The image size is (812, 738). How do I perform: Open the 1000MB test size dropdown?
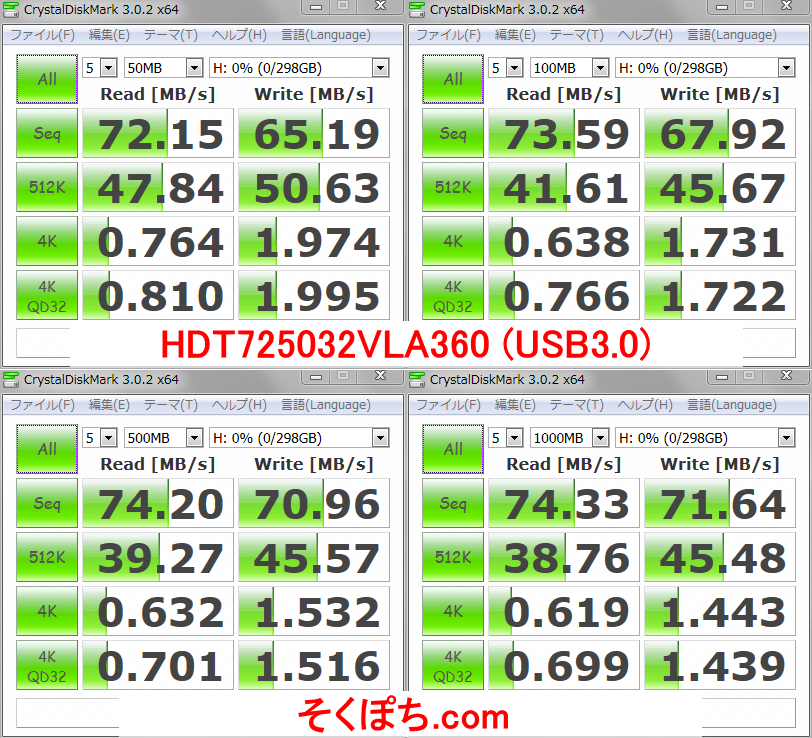click(569, 438)
